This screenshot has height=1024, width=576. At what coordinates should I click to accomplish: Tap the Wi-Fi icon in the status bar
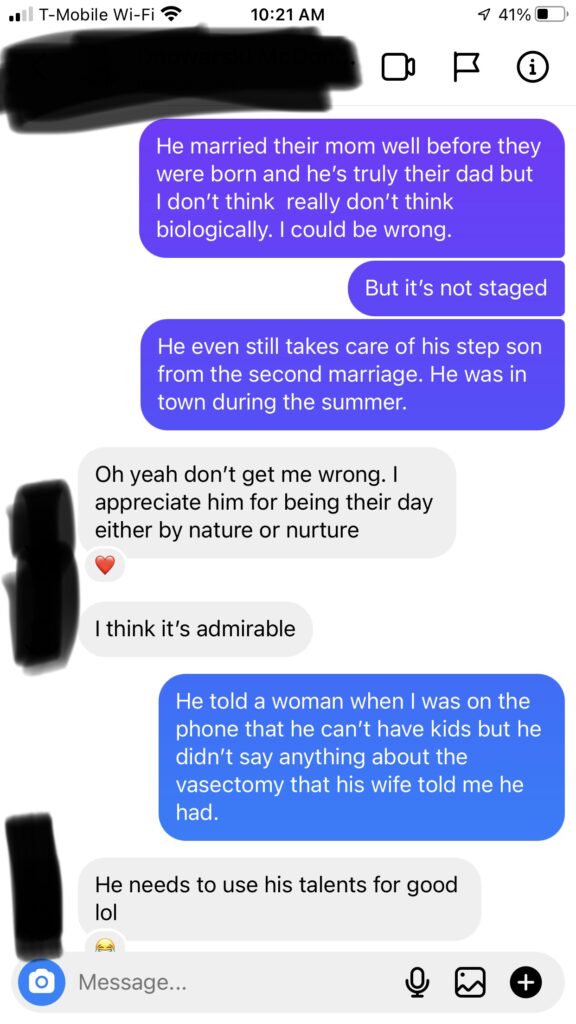[x=172, y=14]
